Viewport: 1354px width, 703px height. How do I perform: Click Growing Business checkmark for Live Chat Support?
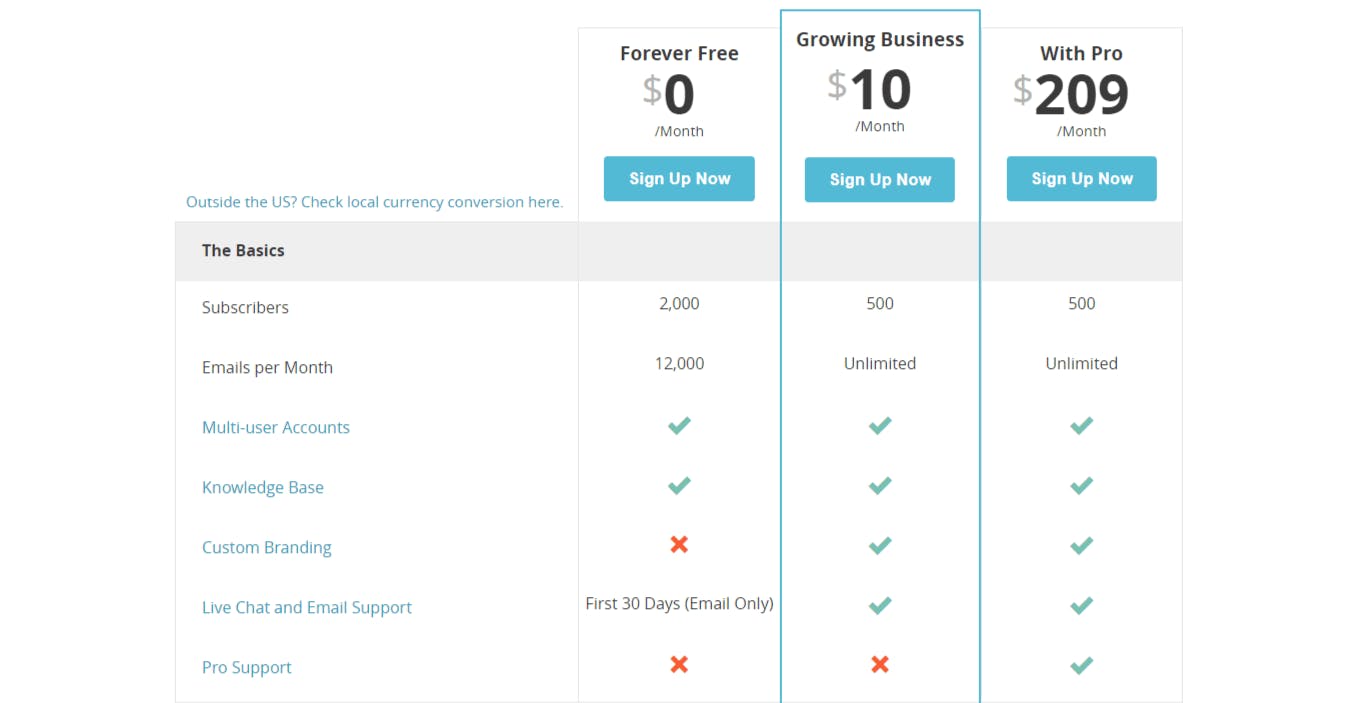point(880,606)
